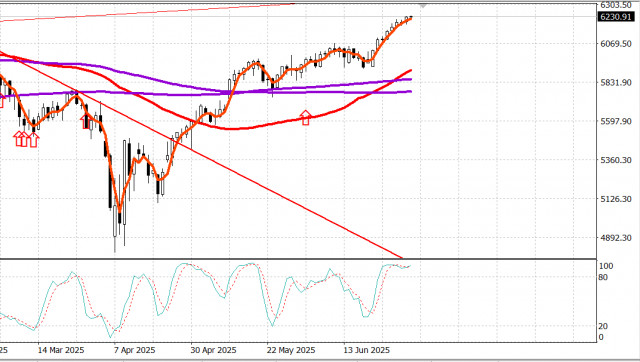
Task: Click the 4892.30 price axis label
Action: coord(616,238)
